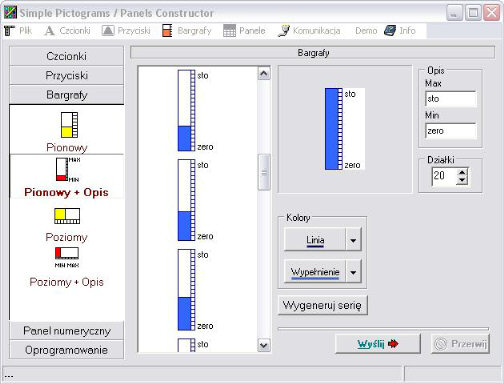Open the Przyciski toolbar icon
Image resolution: width=504 pixels, height=384 pixels.
(108, 31)
